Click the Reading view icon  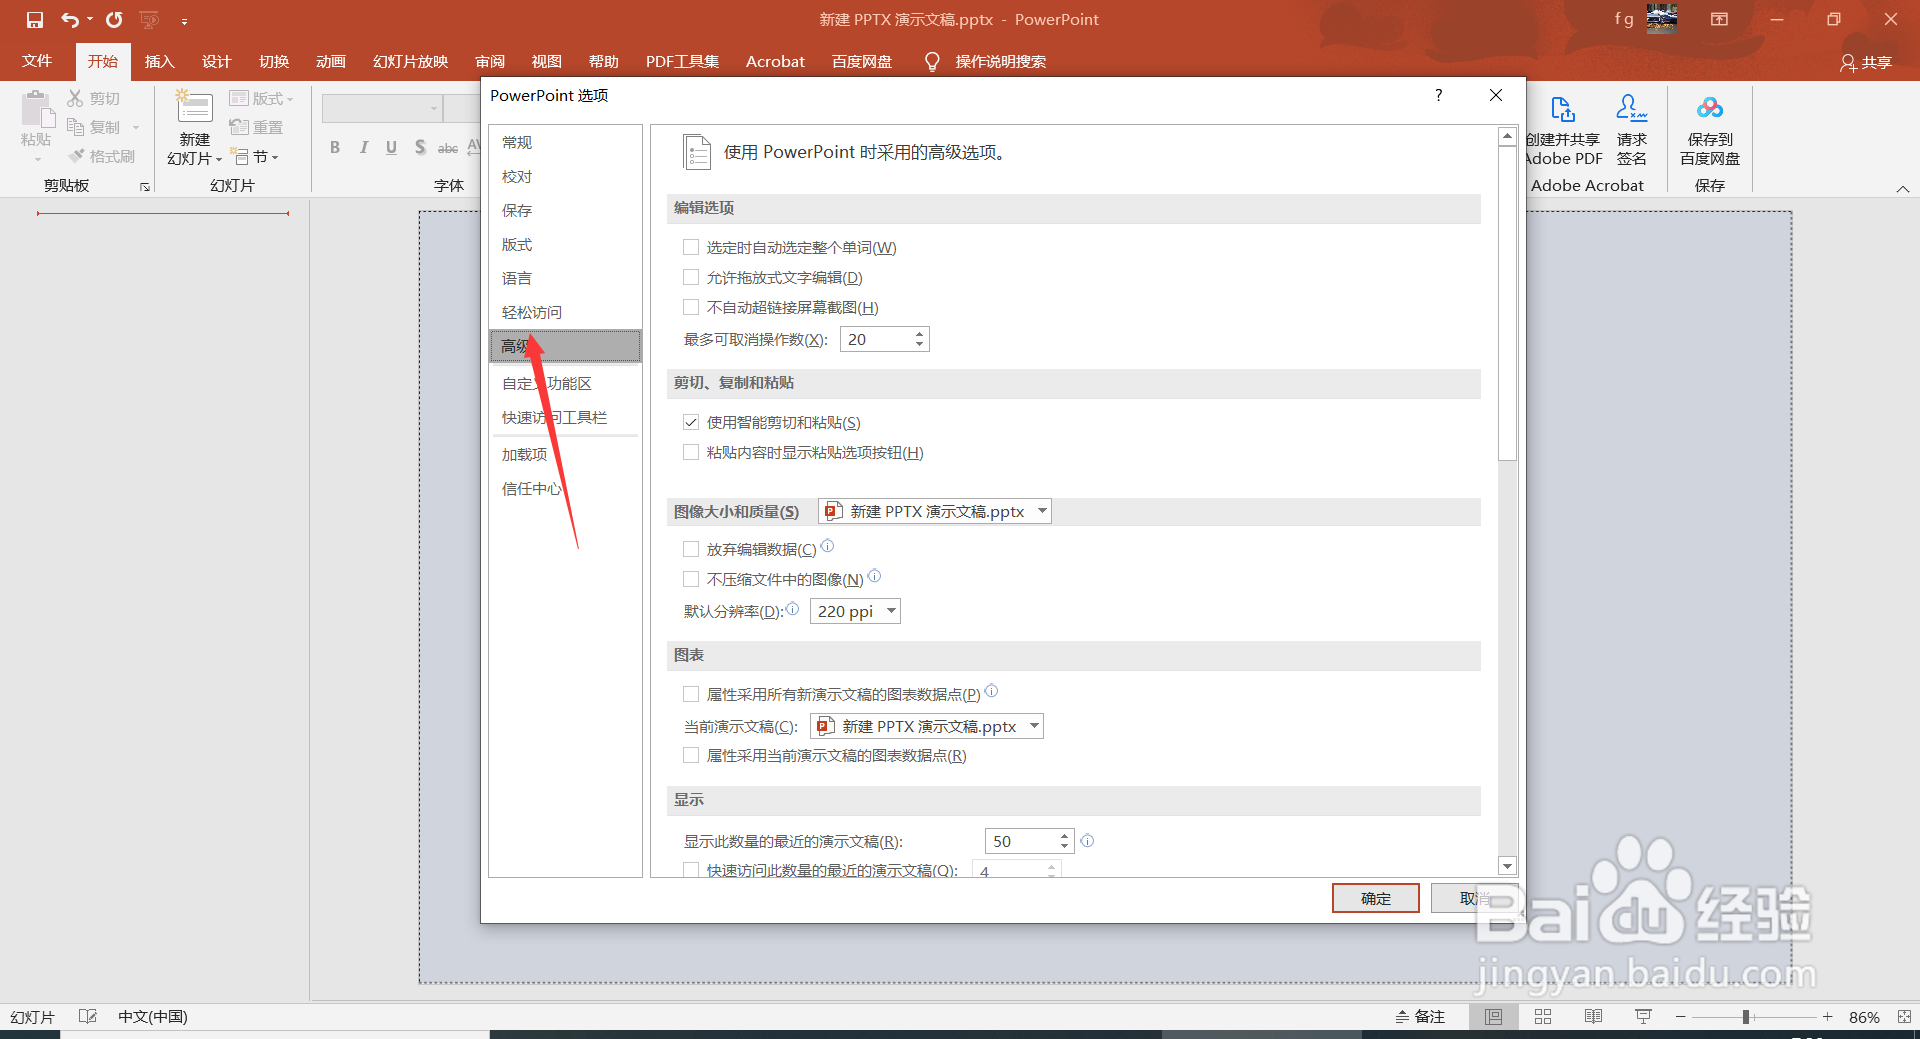[x=1593, y=1017]
